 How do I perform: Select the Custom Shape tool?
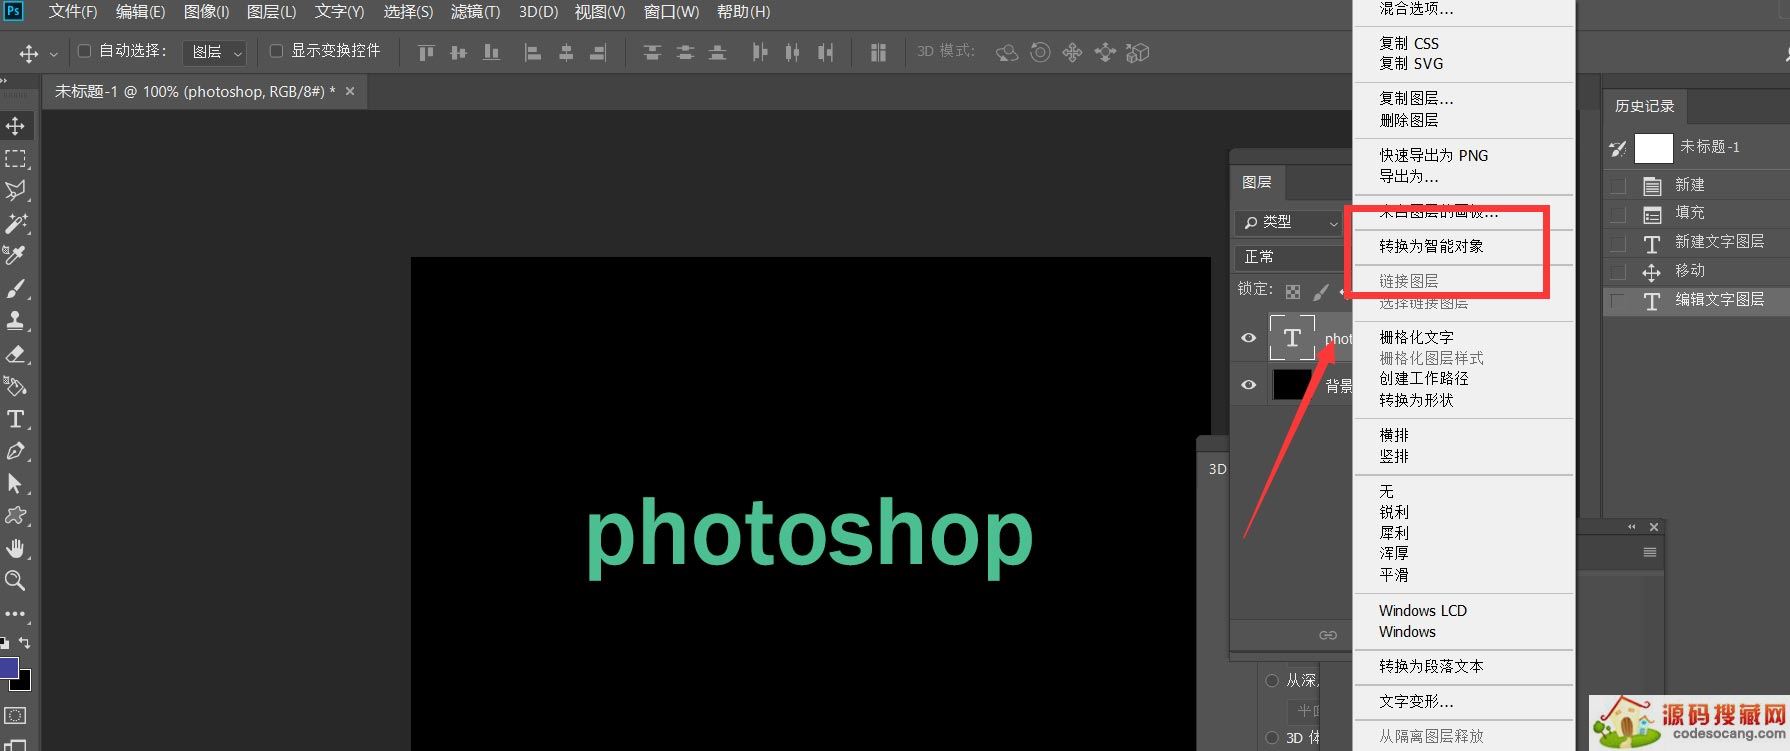[16, 516]
